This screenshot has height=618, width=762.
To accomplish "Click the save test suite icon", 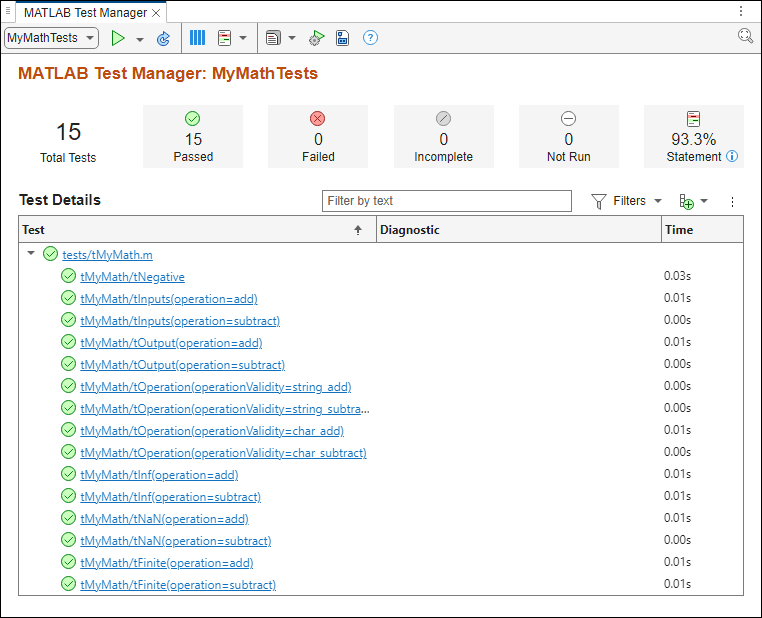I will pyautogui.click(x=343, y=38).
